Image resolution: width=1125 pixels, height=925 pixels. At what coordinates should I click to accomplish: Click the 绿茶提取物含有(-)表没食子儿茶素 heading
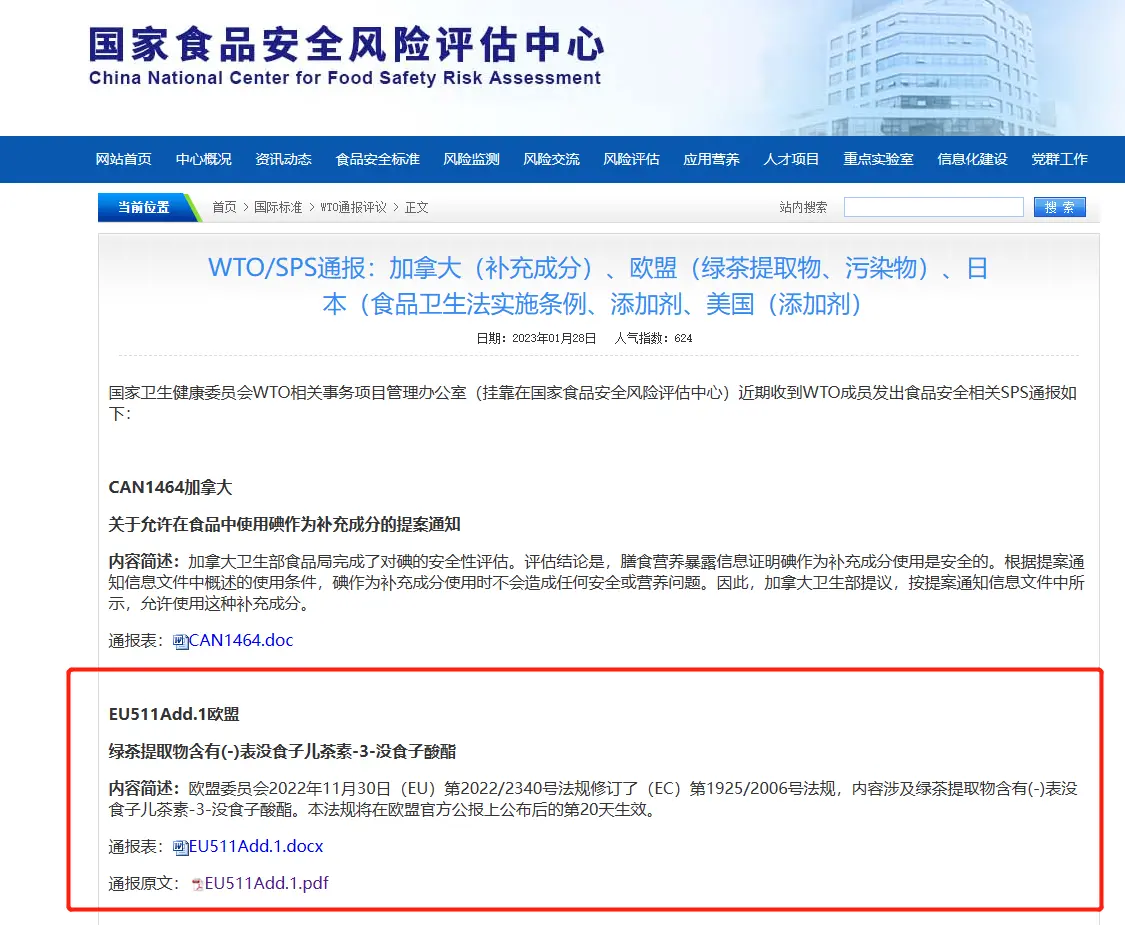click(282, 751)
